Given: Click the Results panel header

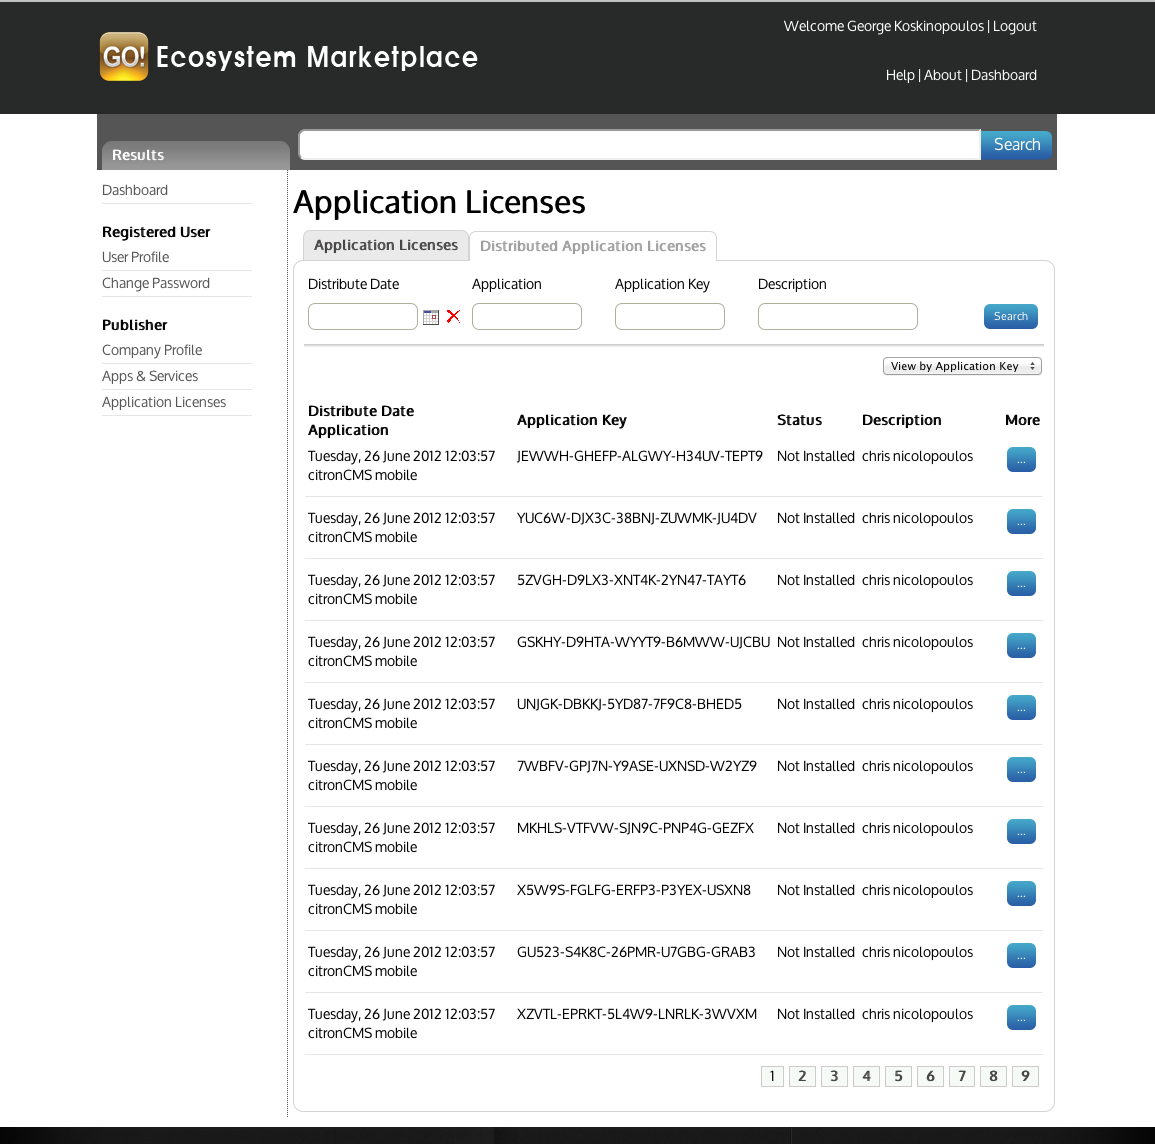Looking at the screenshot, I should click(195, 155).
